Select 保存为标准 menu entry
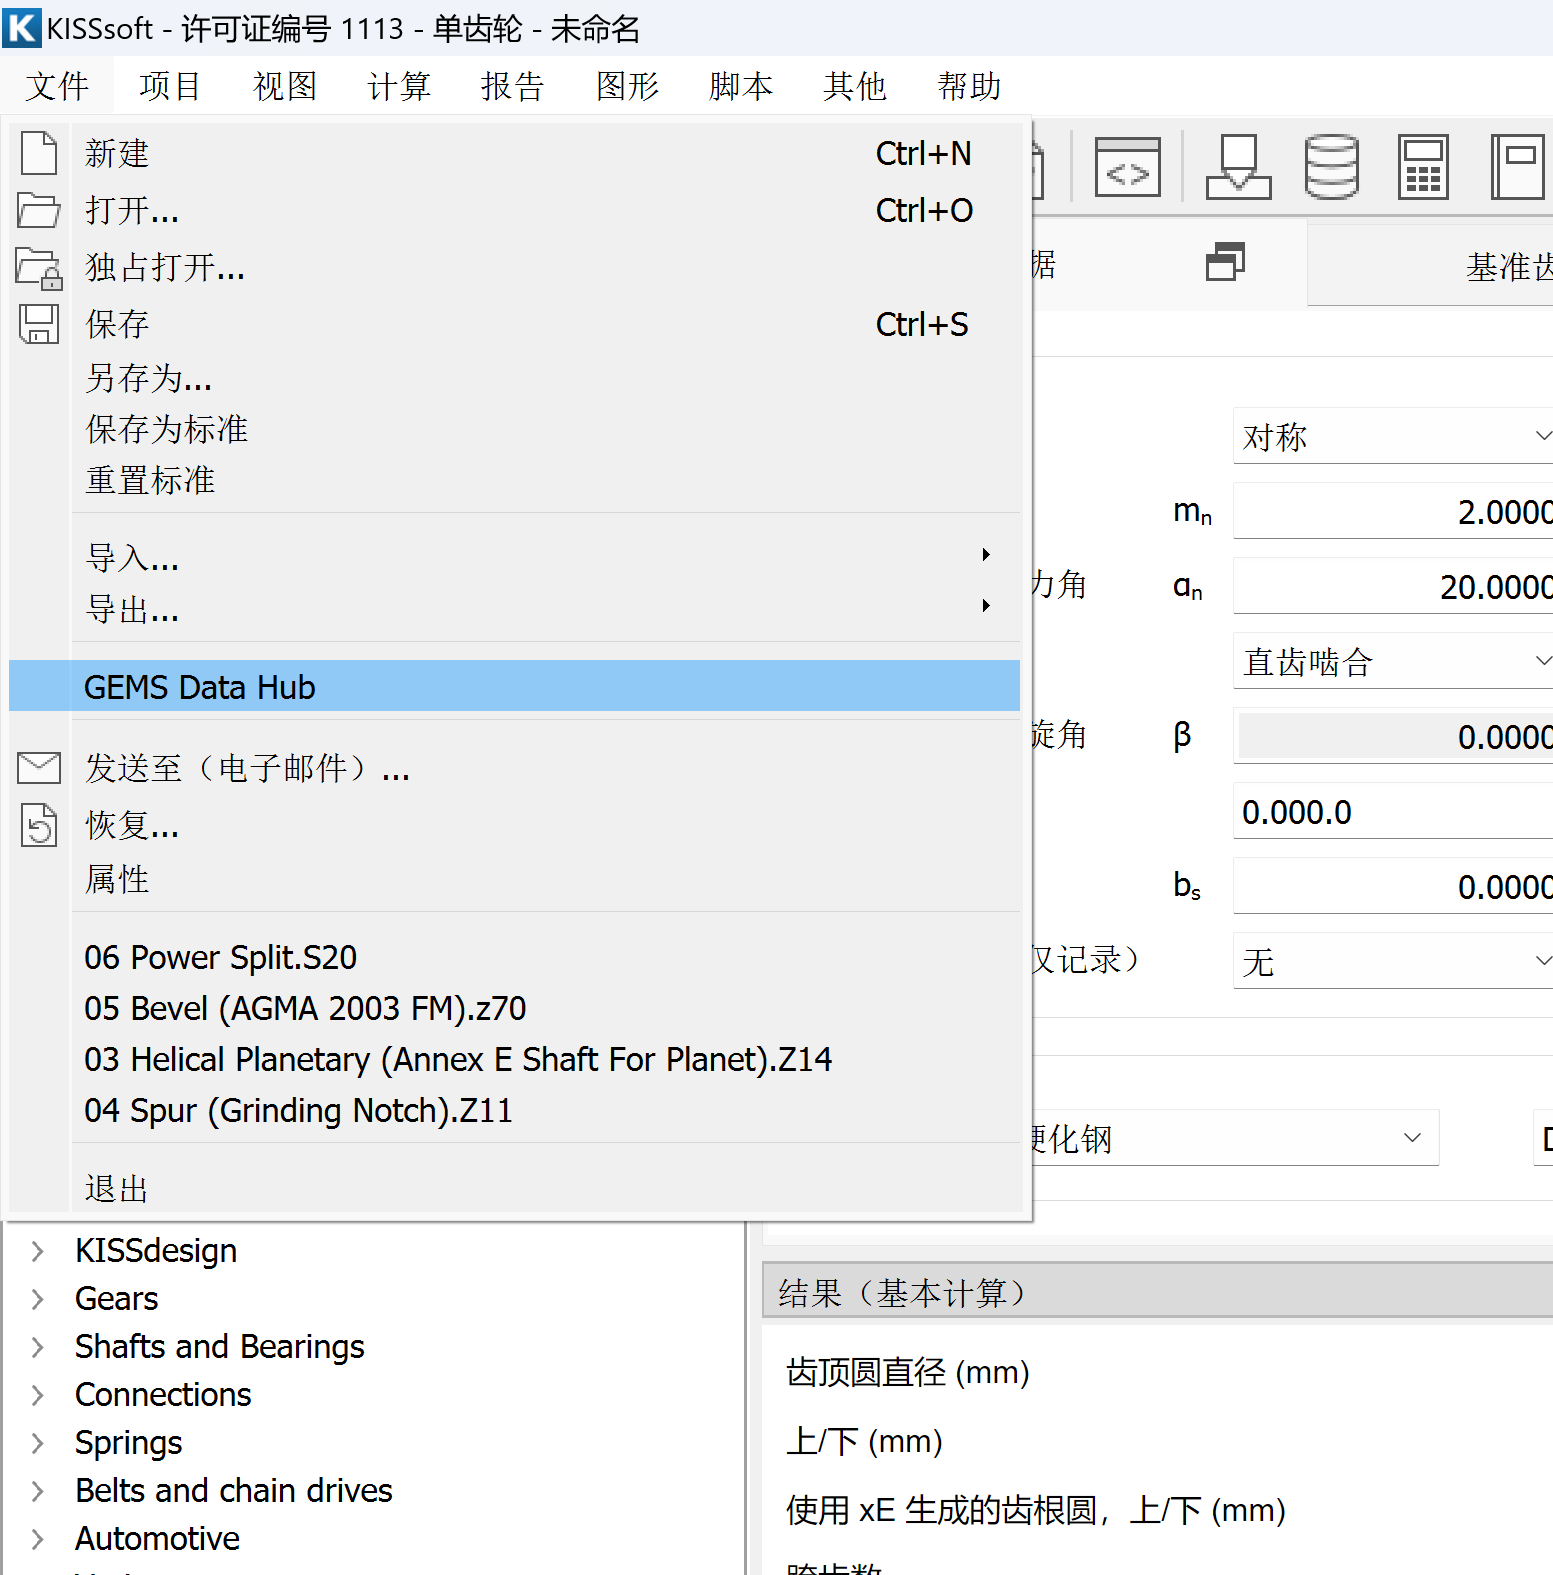1553x1575 pixels. pyautogui.click(x=514, y=429)
